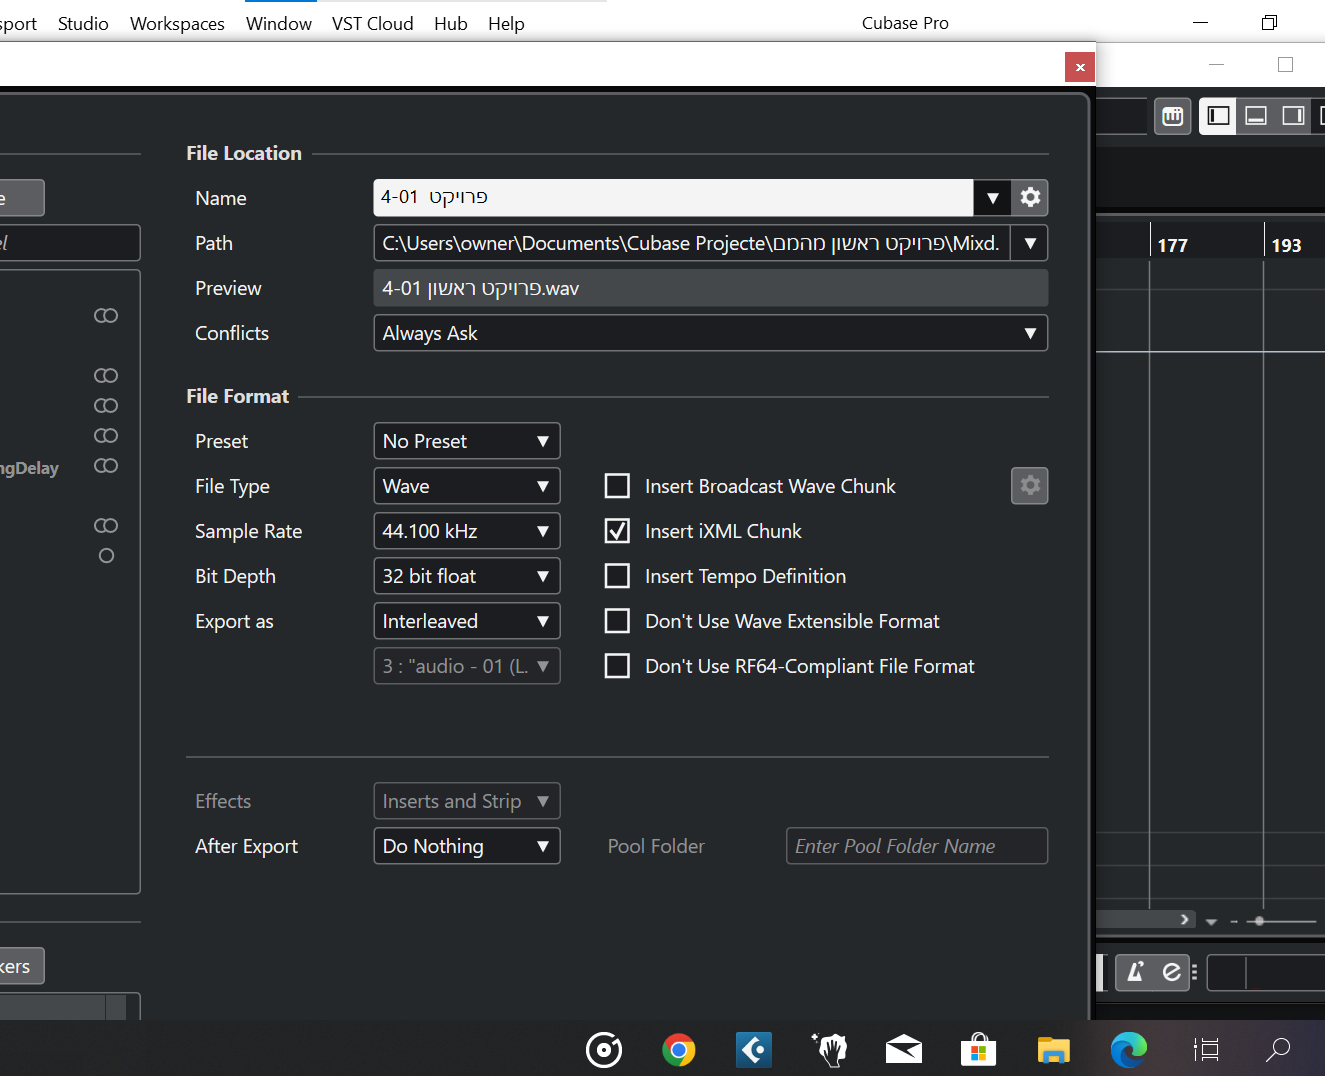
Task: Click the Enter Pool Folder Name field
Action: coord(917,846)
